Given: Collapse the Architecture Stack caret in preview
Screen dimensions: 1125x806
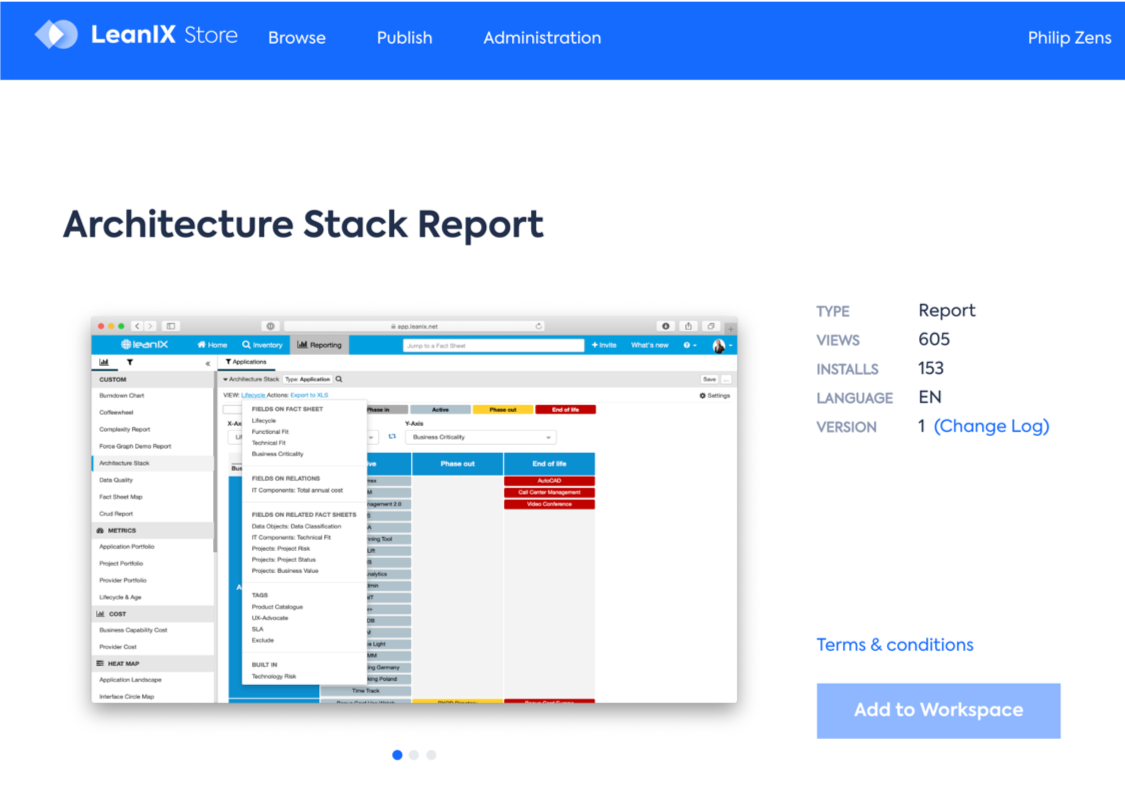Looking at the screenshot, I should click(225, 379).
